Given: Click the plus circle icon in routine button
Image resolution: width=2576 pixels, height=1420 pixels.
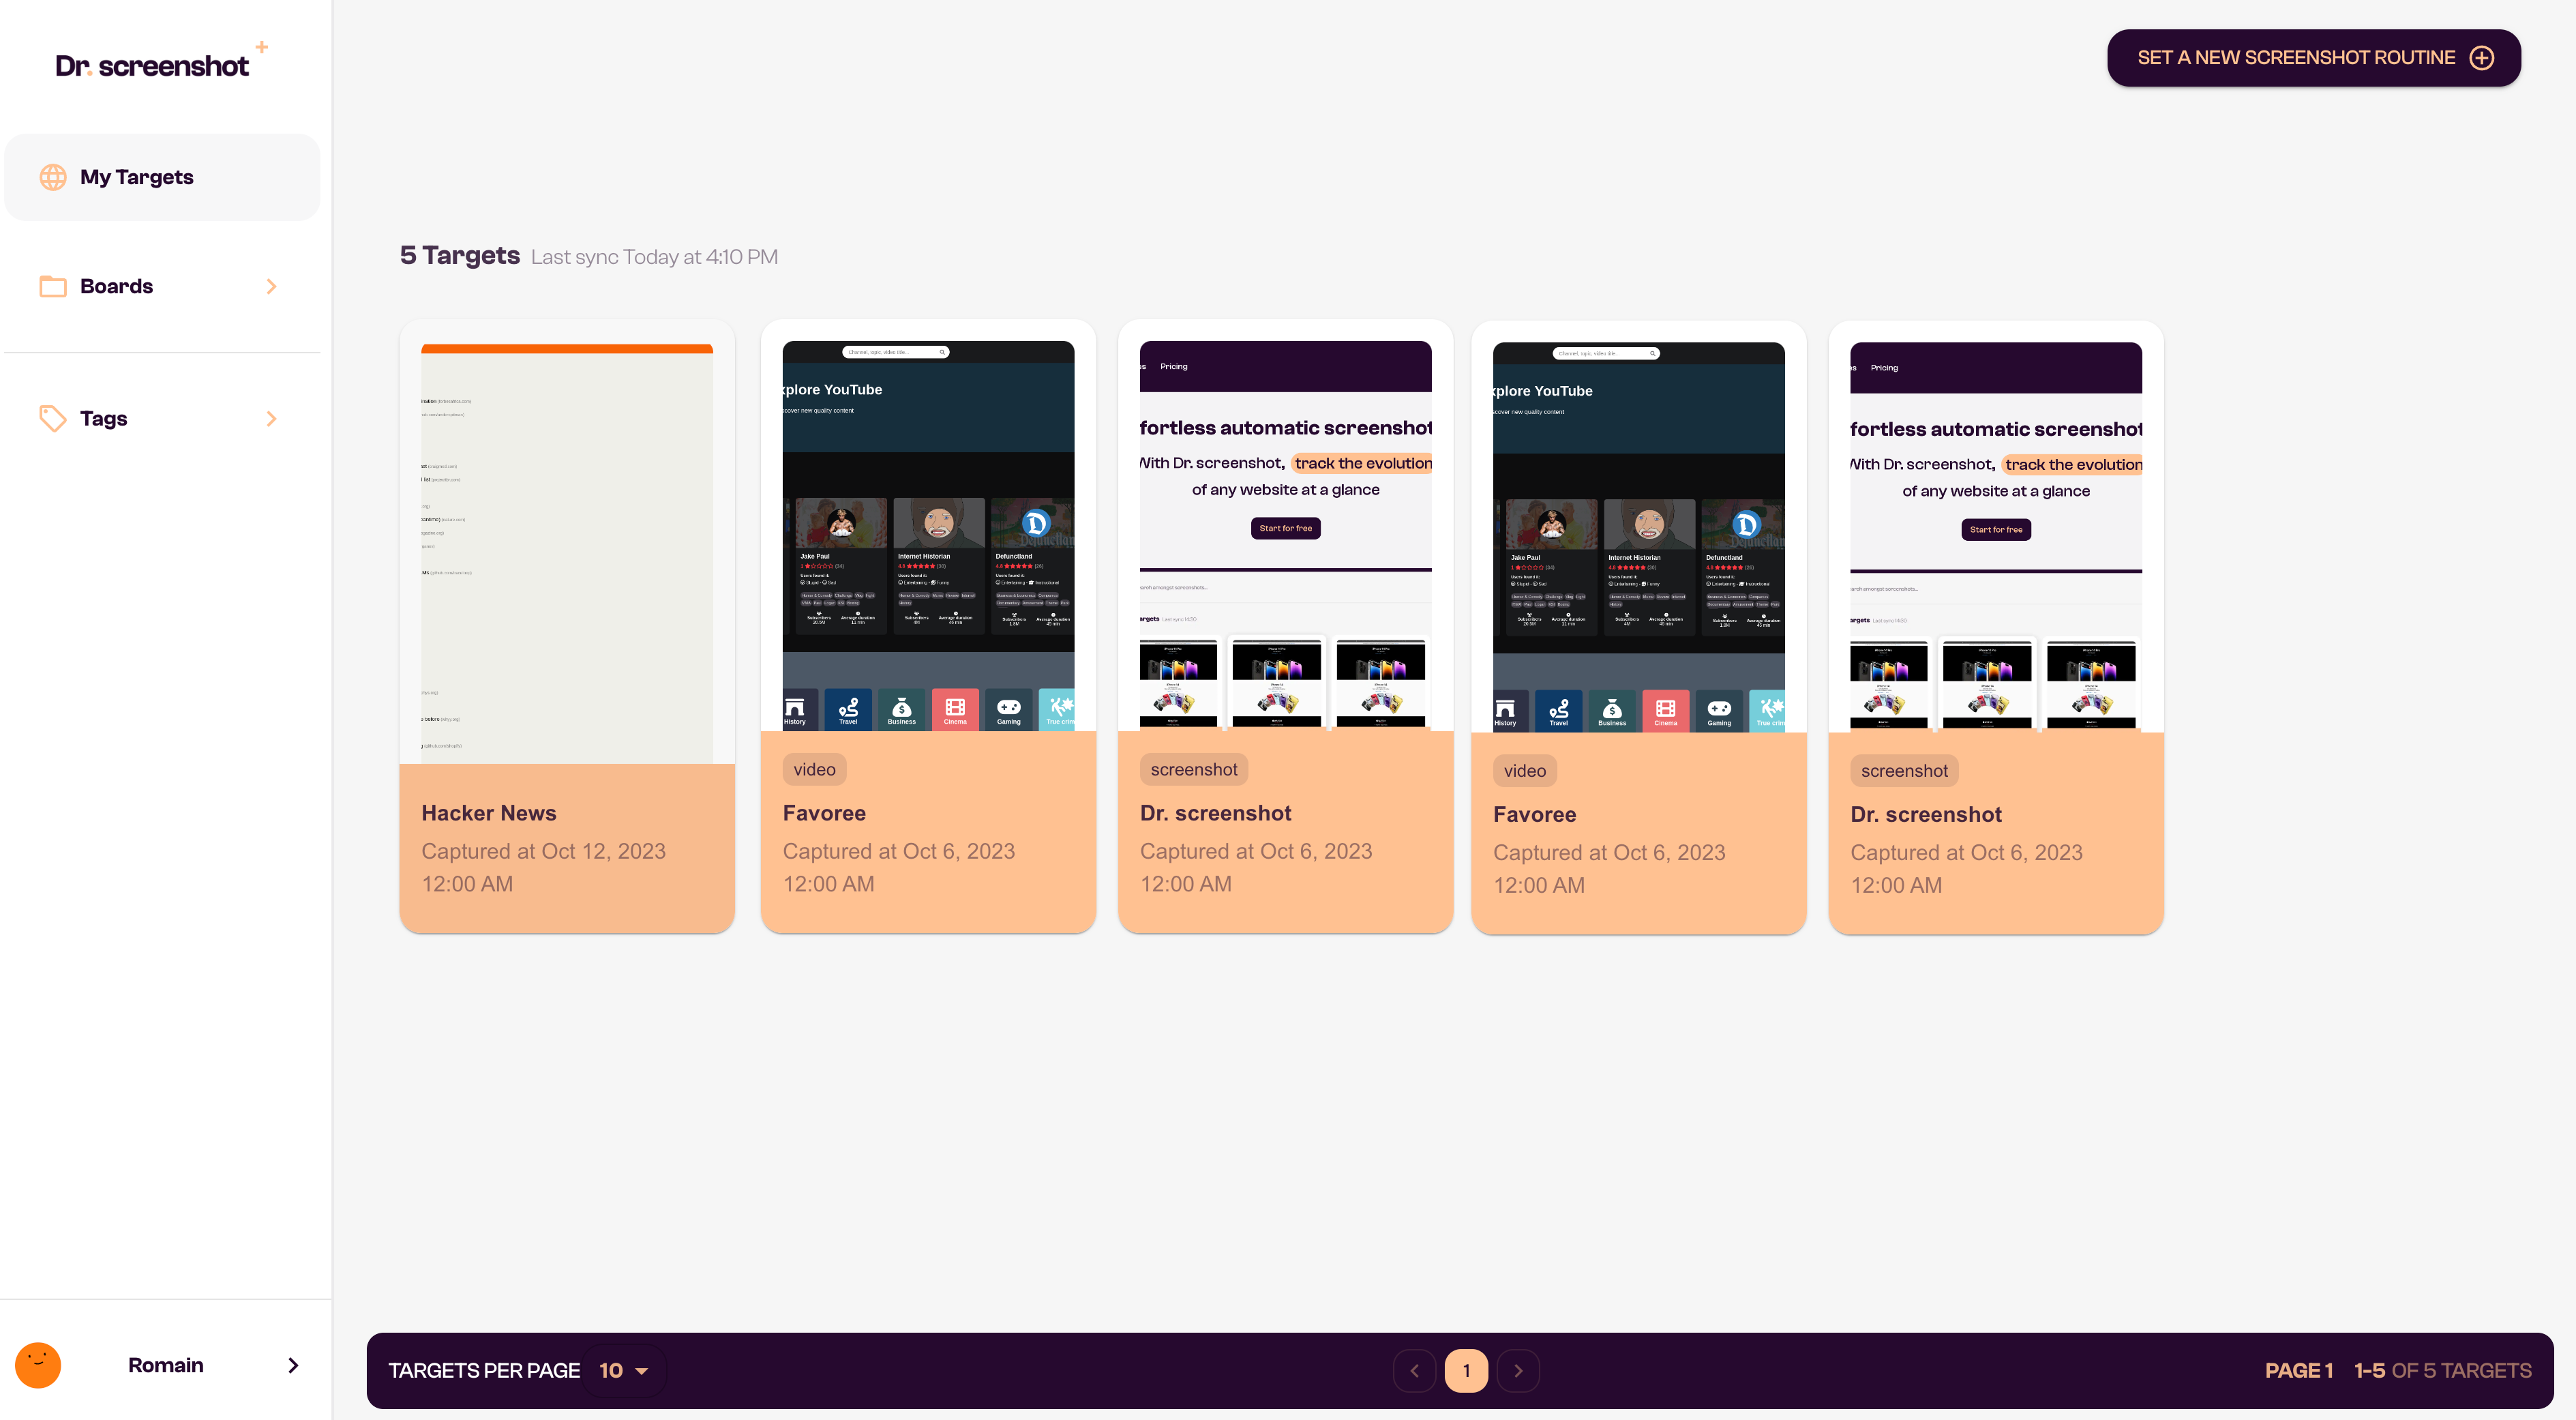Looking at the screenshot, I should click(x=2481, y=58).
